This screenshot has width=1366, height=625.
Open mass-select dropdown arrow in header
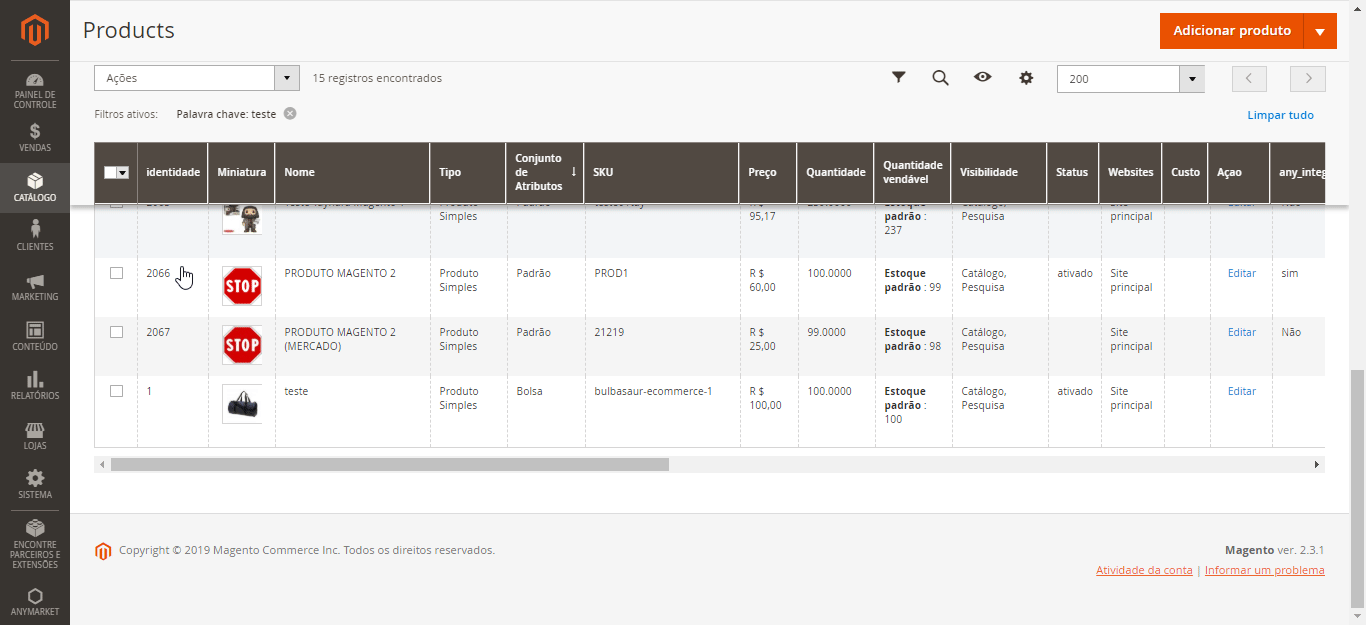tap(123, 172)
